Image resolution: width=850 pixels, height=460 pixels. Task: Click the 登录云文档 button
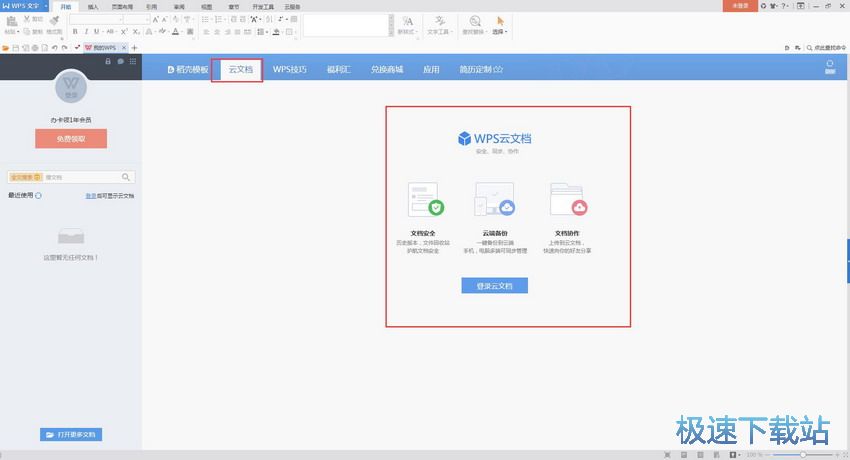coord(494,286)
